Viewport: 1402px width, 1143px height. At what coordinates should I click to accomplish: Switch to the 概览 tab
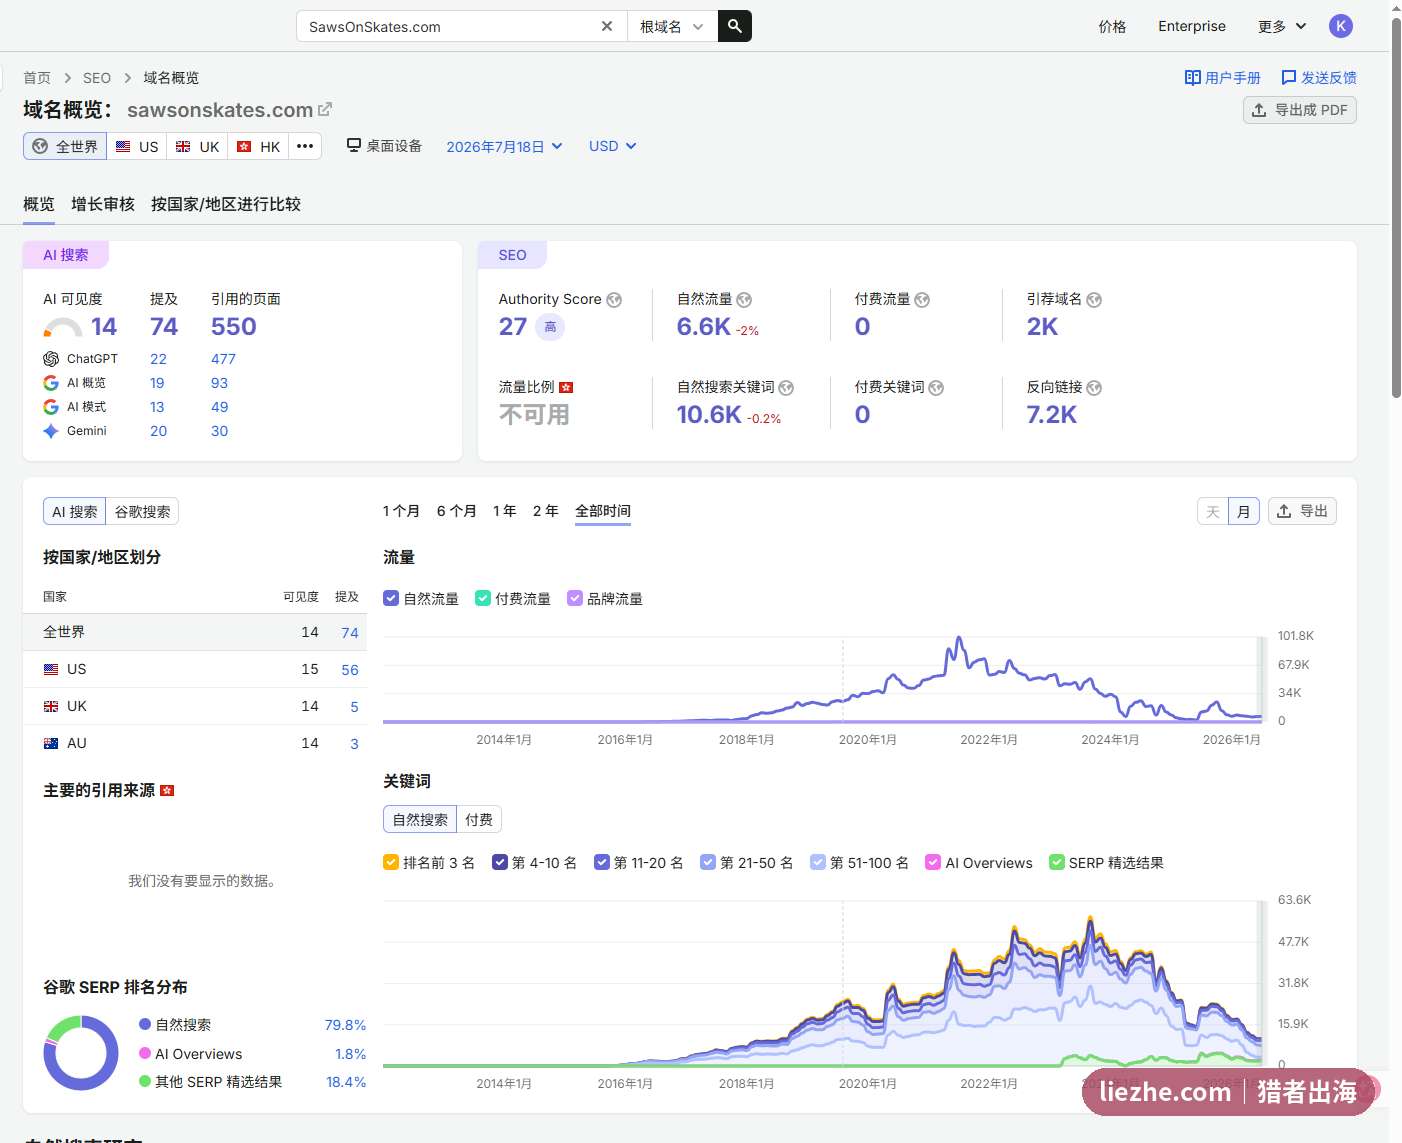click(39, 204)
